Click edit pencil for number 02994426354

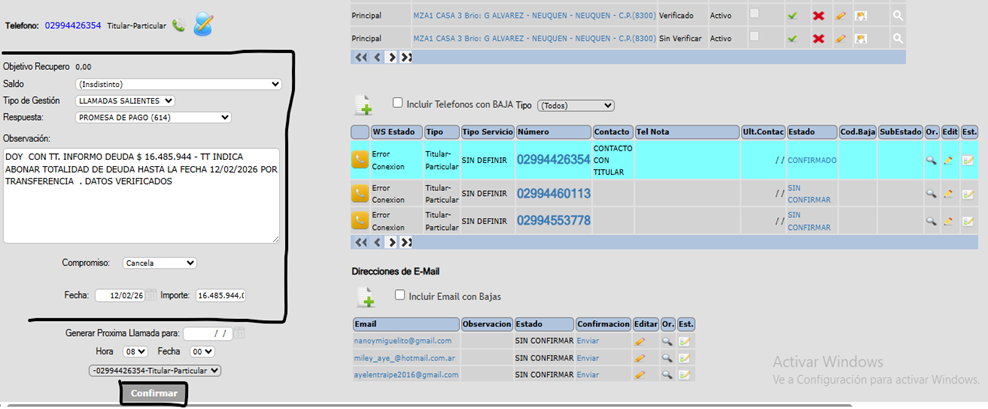click(x=947, y=160)
